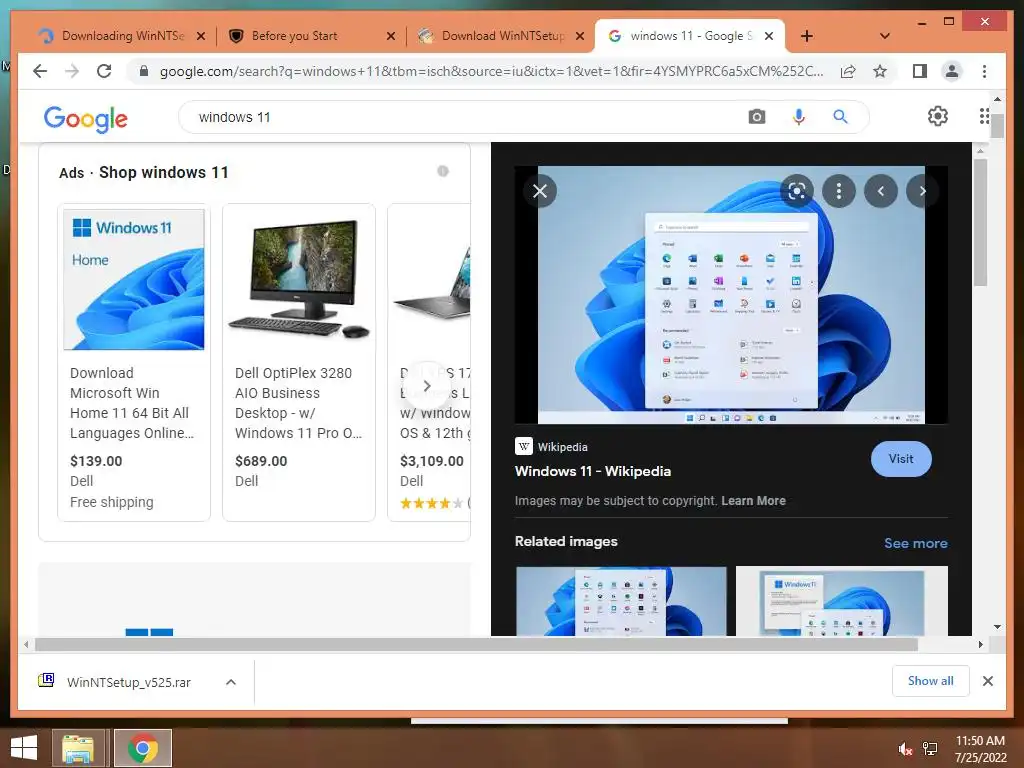The width and height of the screenshot is (1024, 768).
Task: Click the Visit button for Wikipedia
Action: click(x=901, y=459)
